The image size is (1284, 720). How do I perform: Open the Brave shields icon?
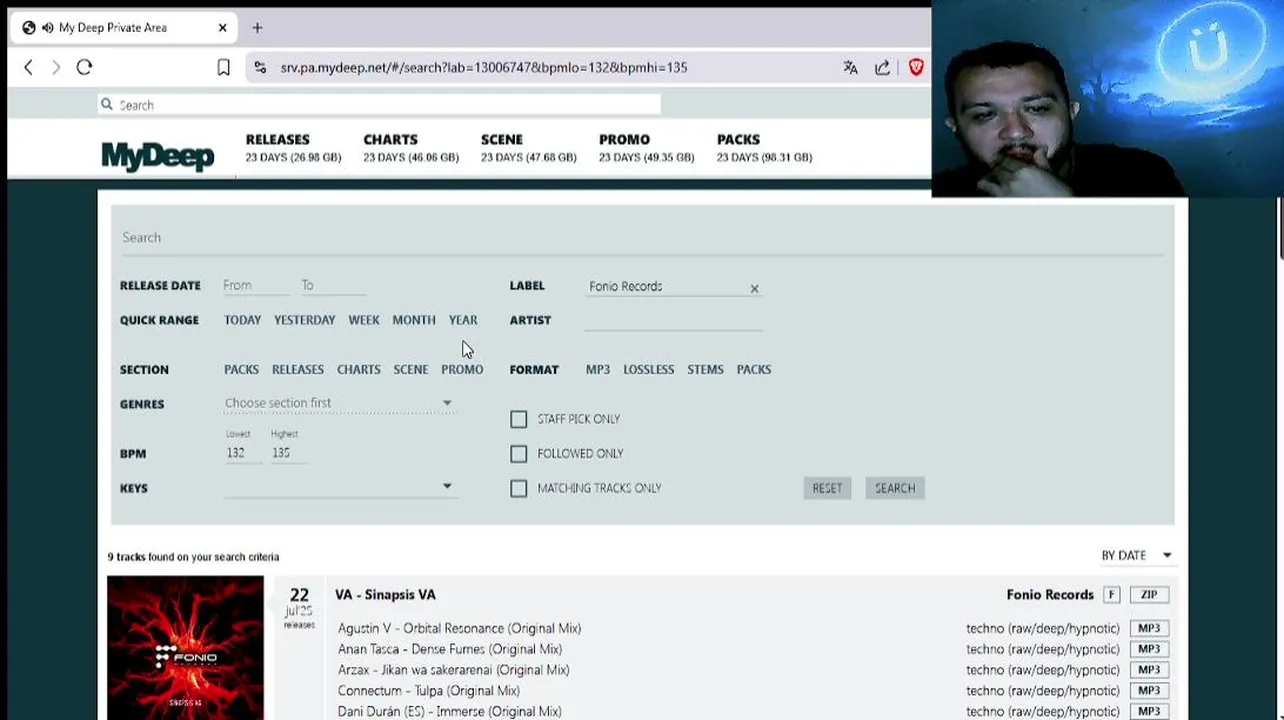tap(915, 67)
